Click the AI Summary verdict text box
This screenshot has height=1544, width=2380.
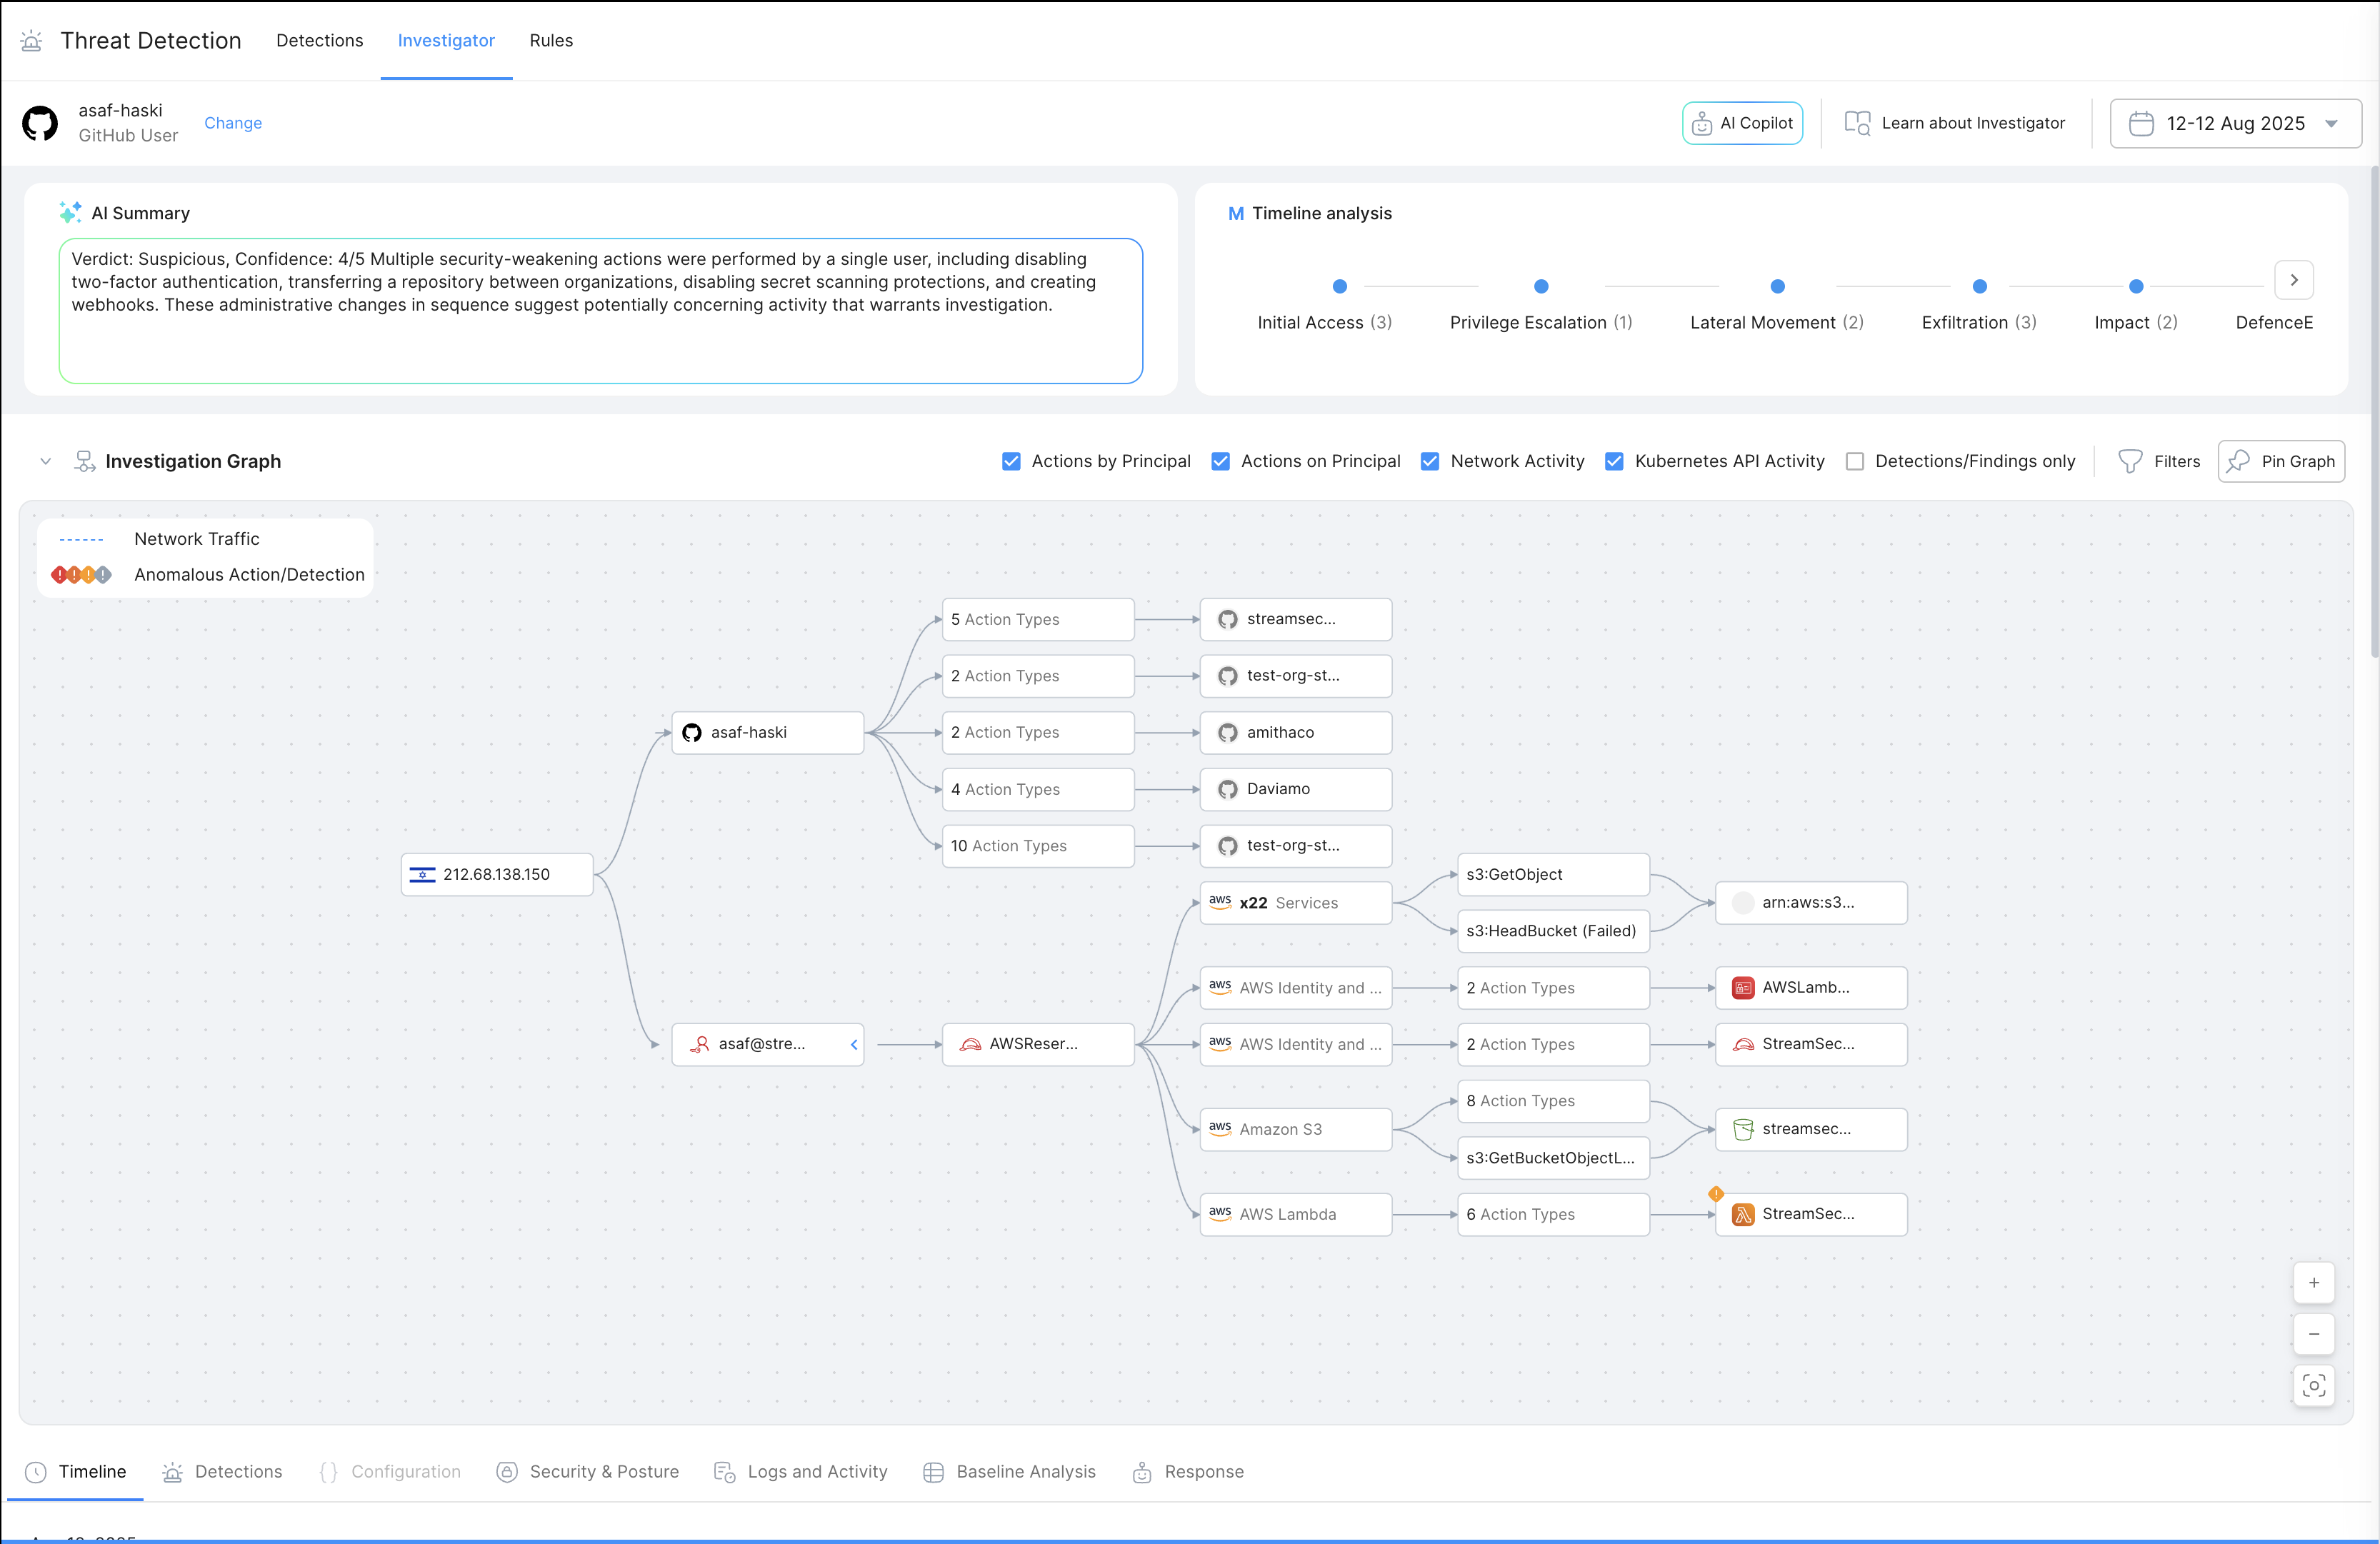(x=600, y=311)
